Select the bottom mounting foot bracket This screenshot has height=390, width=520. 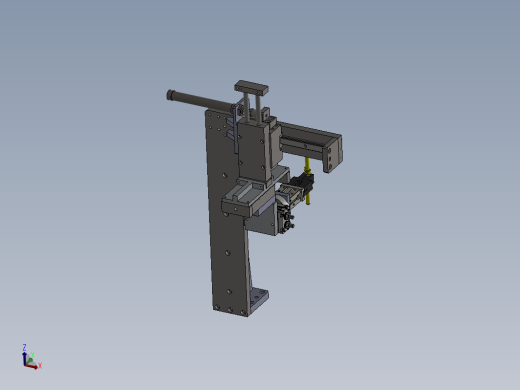point(259,299)
